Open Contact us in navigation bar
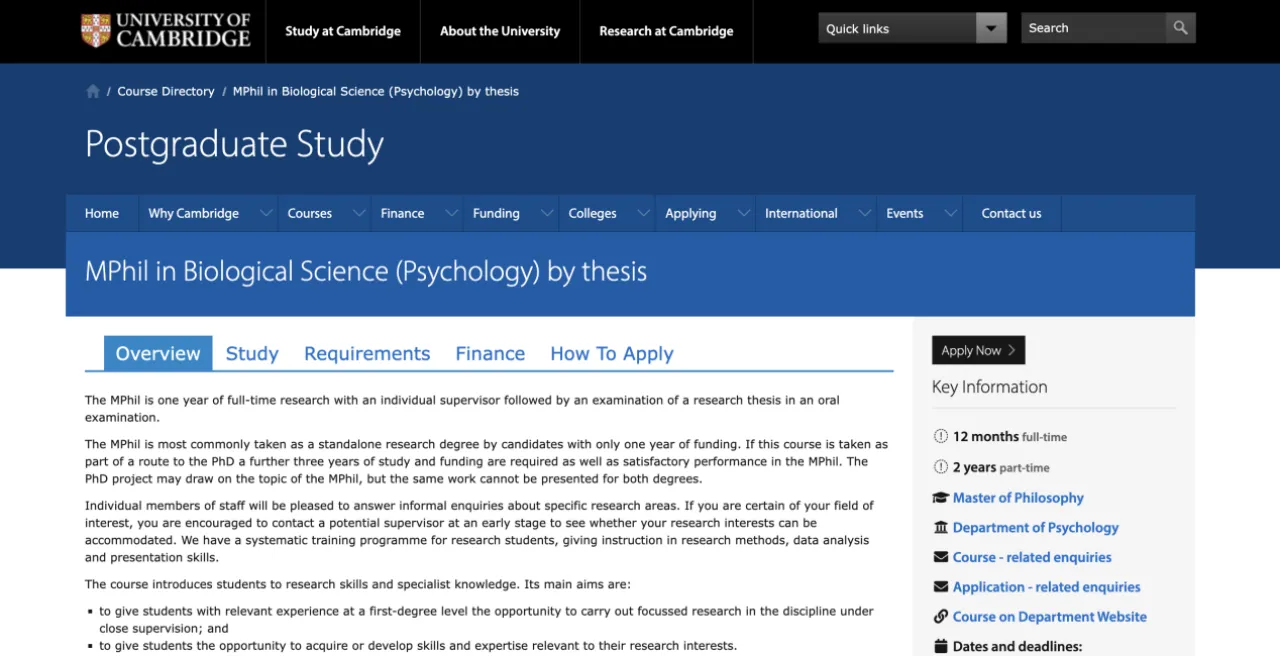The height and width of the screenshot is (656, 1280). tap(1011, 213)
